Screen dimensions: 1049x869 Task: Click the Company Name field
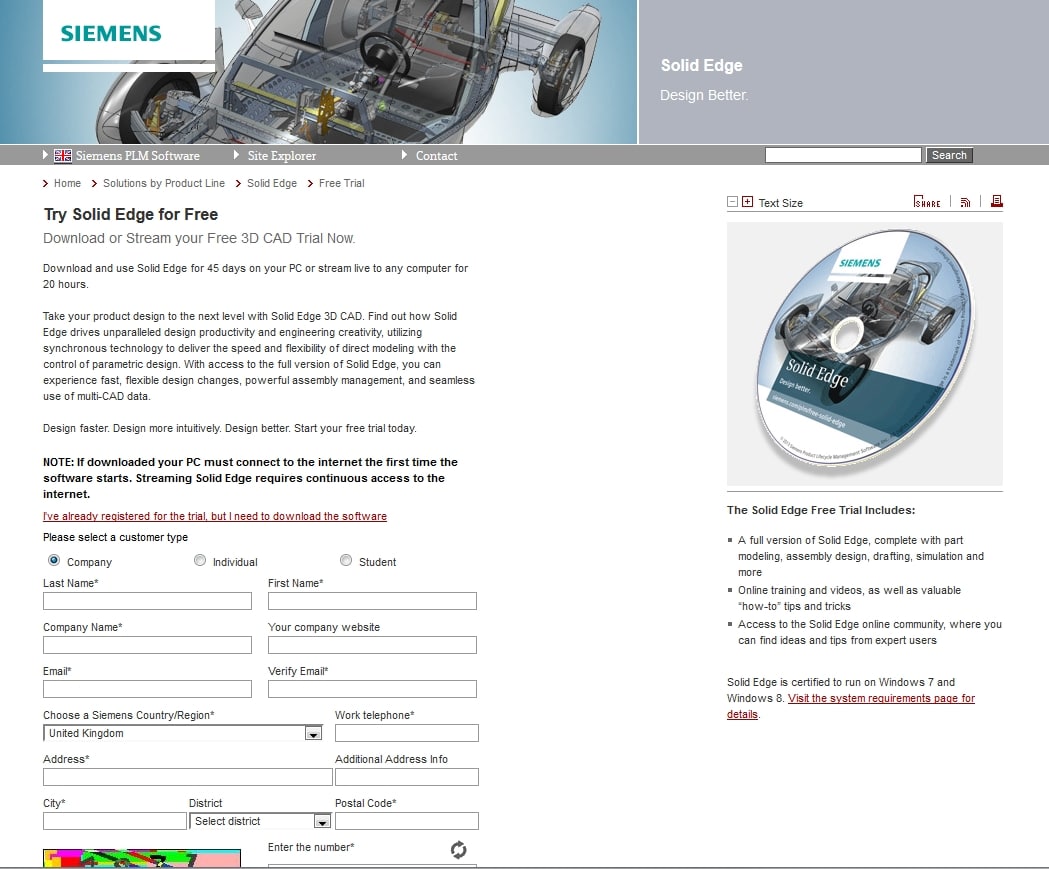(x=147, y=645)
